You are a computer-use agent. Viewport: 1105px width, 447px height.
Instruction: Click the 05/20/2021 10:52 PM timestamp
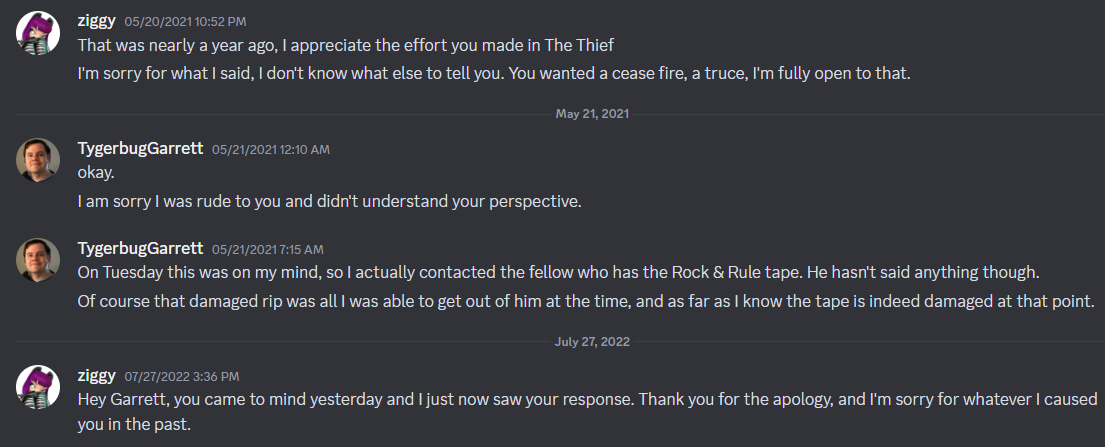click(x=185, y=22)
